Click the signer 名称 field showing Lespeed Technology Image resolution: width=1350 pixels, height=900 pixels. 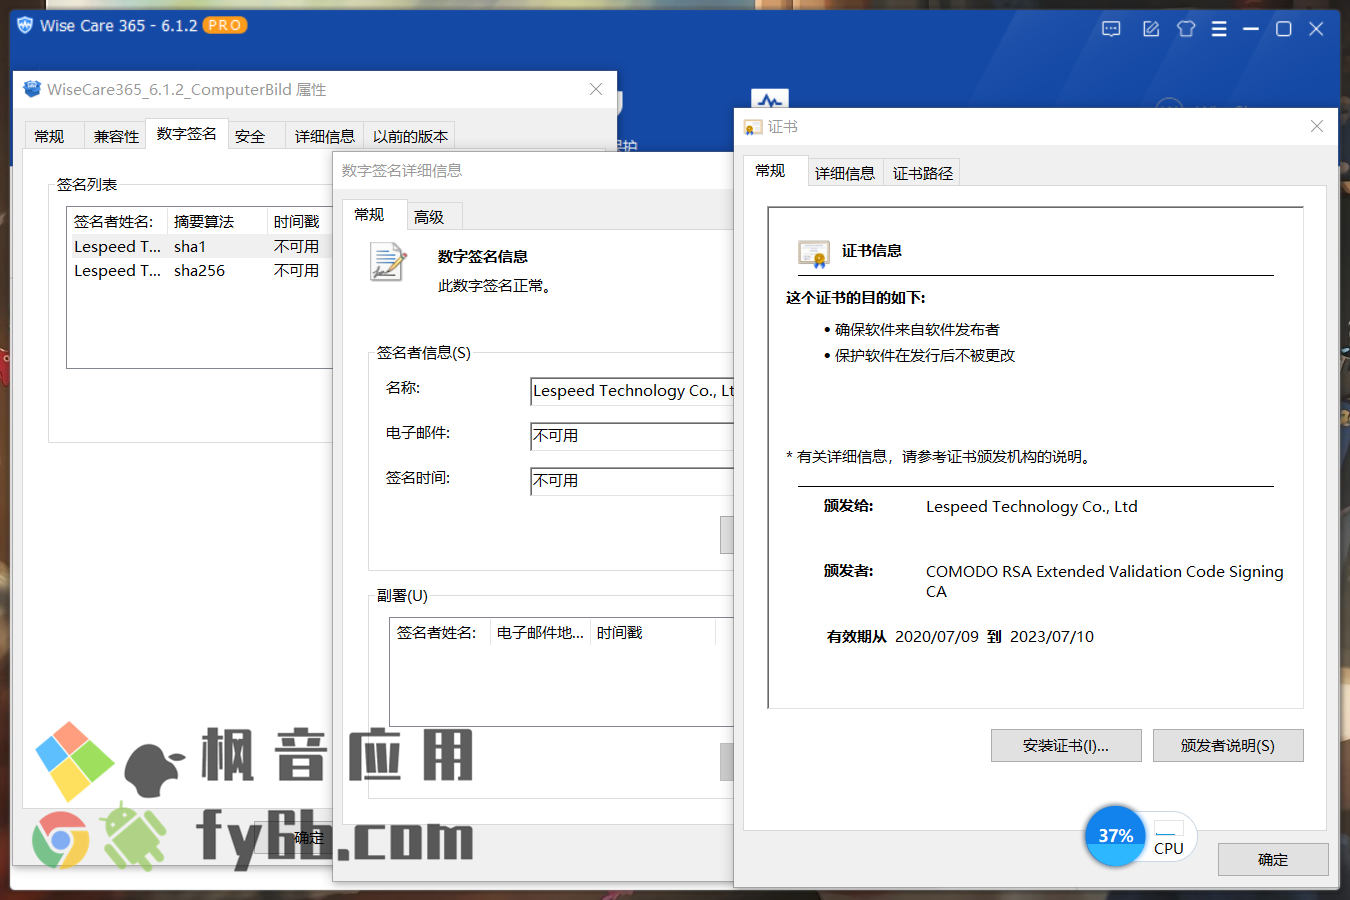pyautogui.click(x=632, y=391)
